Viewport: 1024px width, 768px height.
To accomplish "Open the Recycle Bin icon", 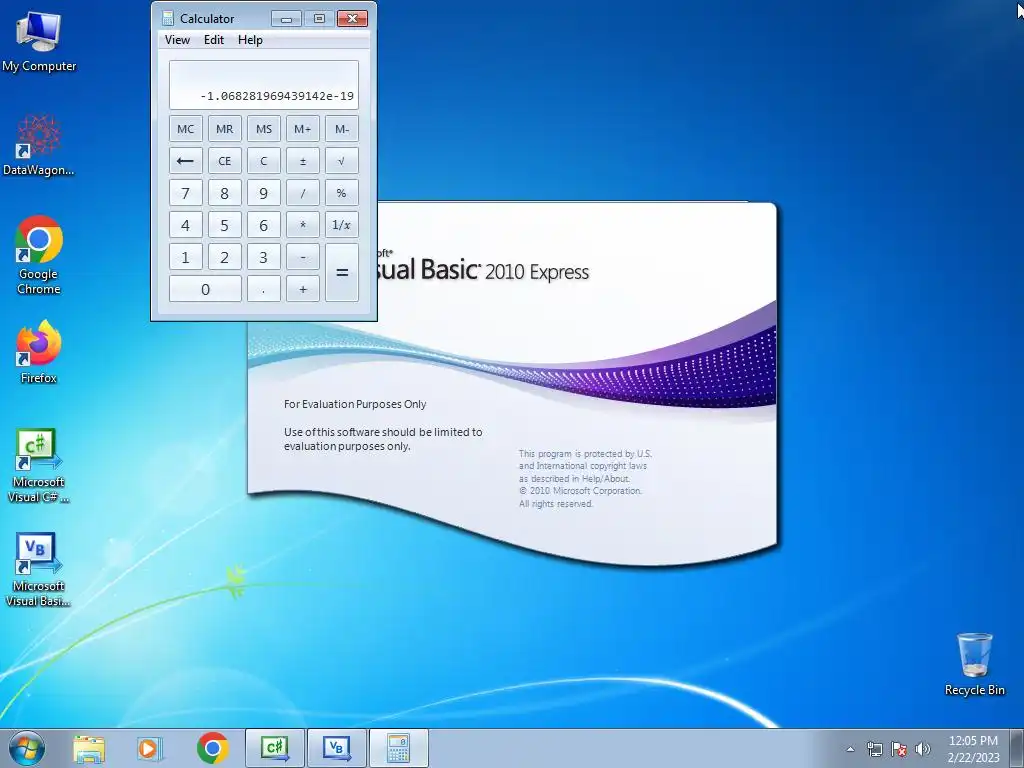I will pyautogui.click(x=974, y=664).
